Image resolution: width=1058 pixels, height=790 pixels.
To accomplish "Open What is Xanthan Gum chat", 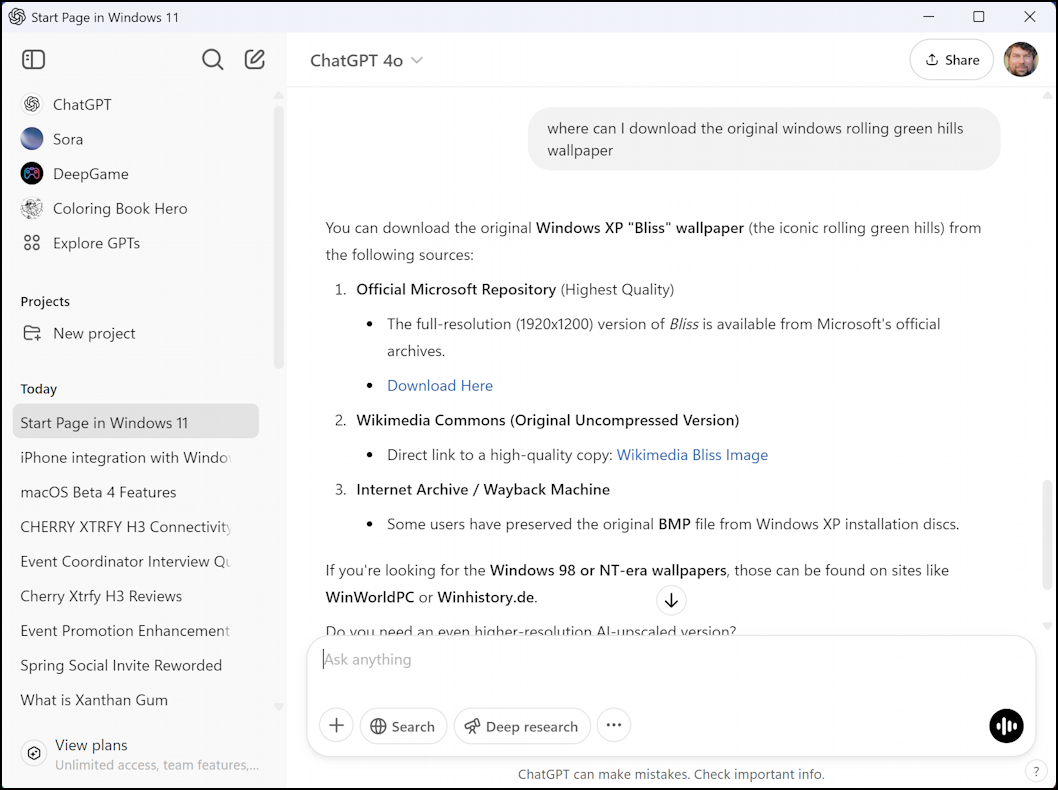I will pos(136,700).
